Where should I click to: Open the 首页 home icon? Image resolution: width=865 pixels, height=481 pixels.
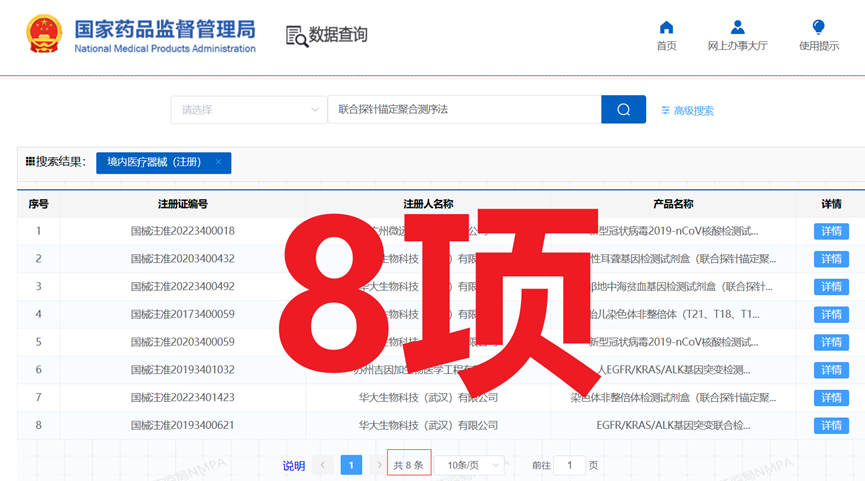click(x=666, y=27)
